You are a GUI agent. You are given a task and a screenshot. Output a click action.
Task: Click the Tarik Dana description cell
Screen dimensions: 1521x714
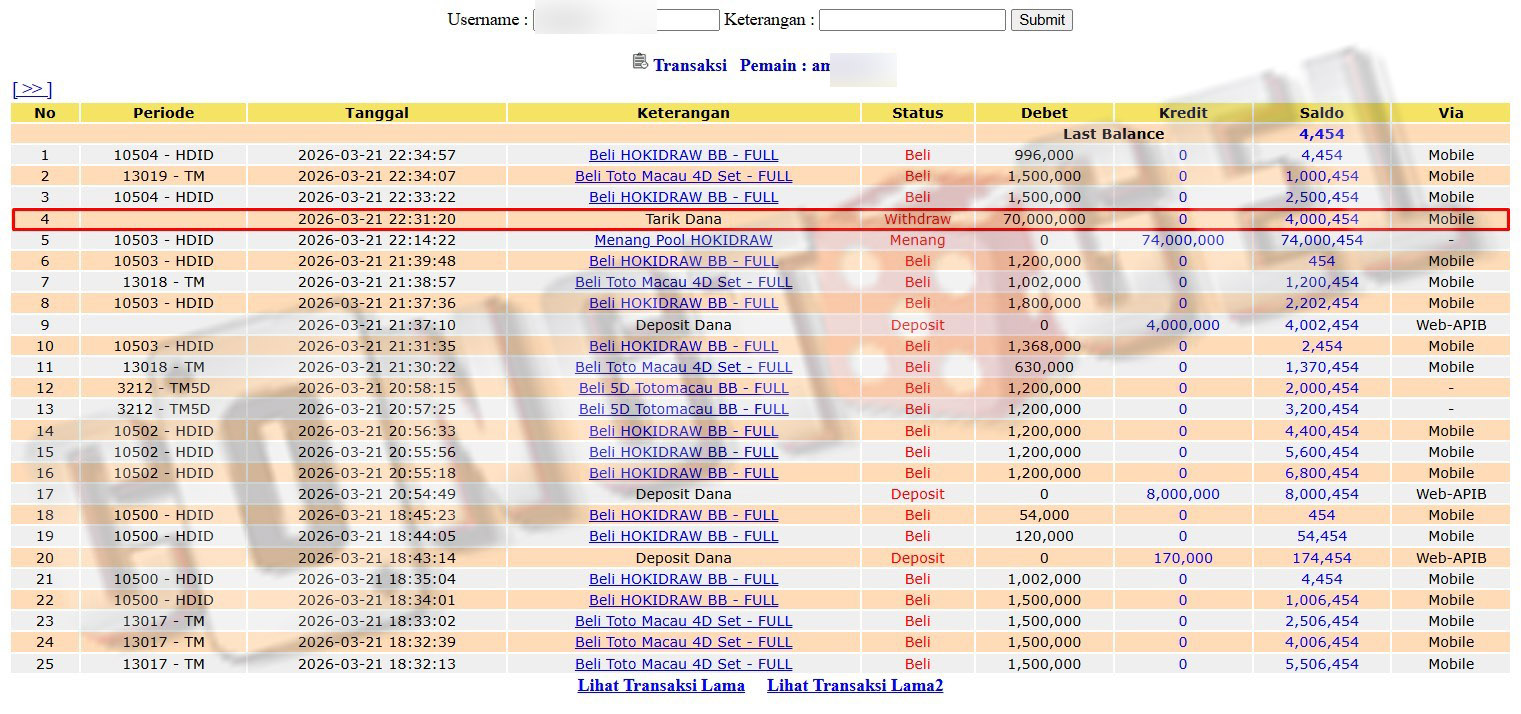pos(683,219)
